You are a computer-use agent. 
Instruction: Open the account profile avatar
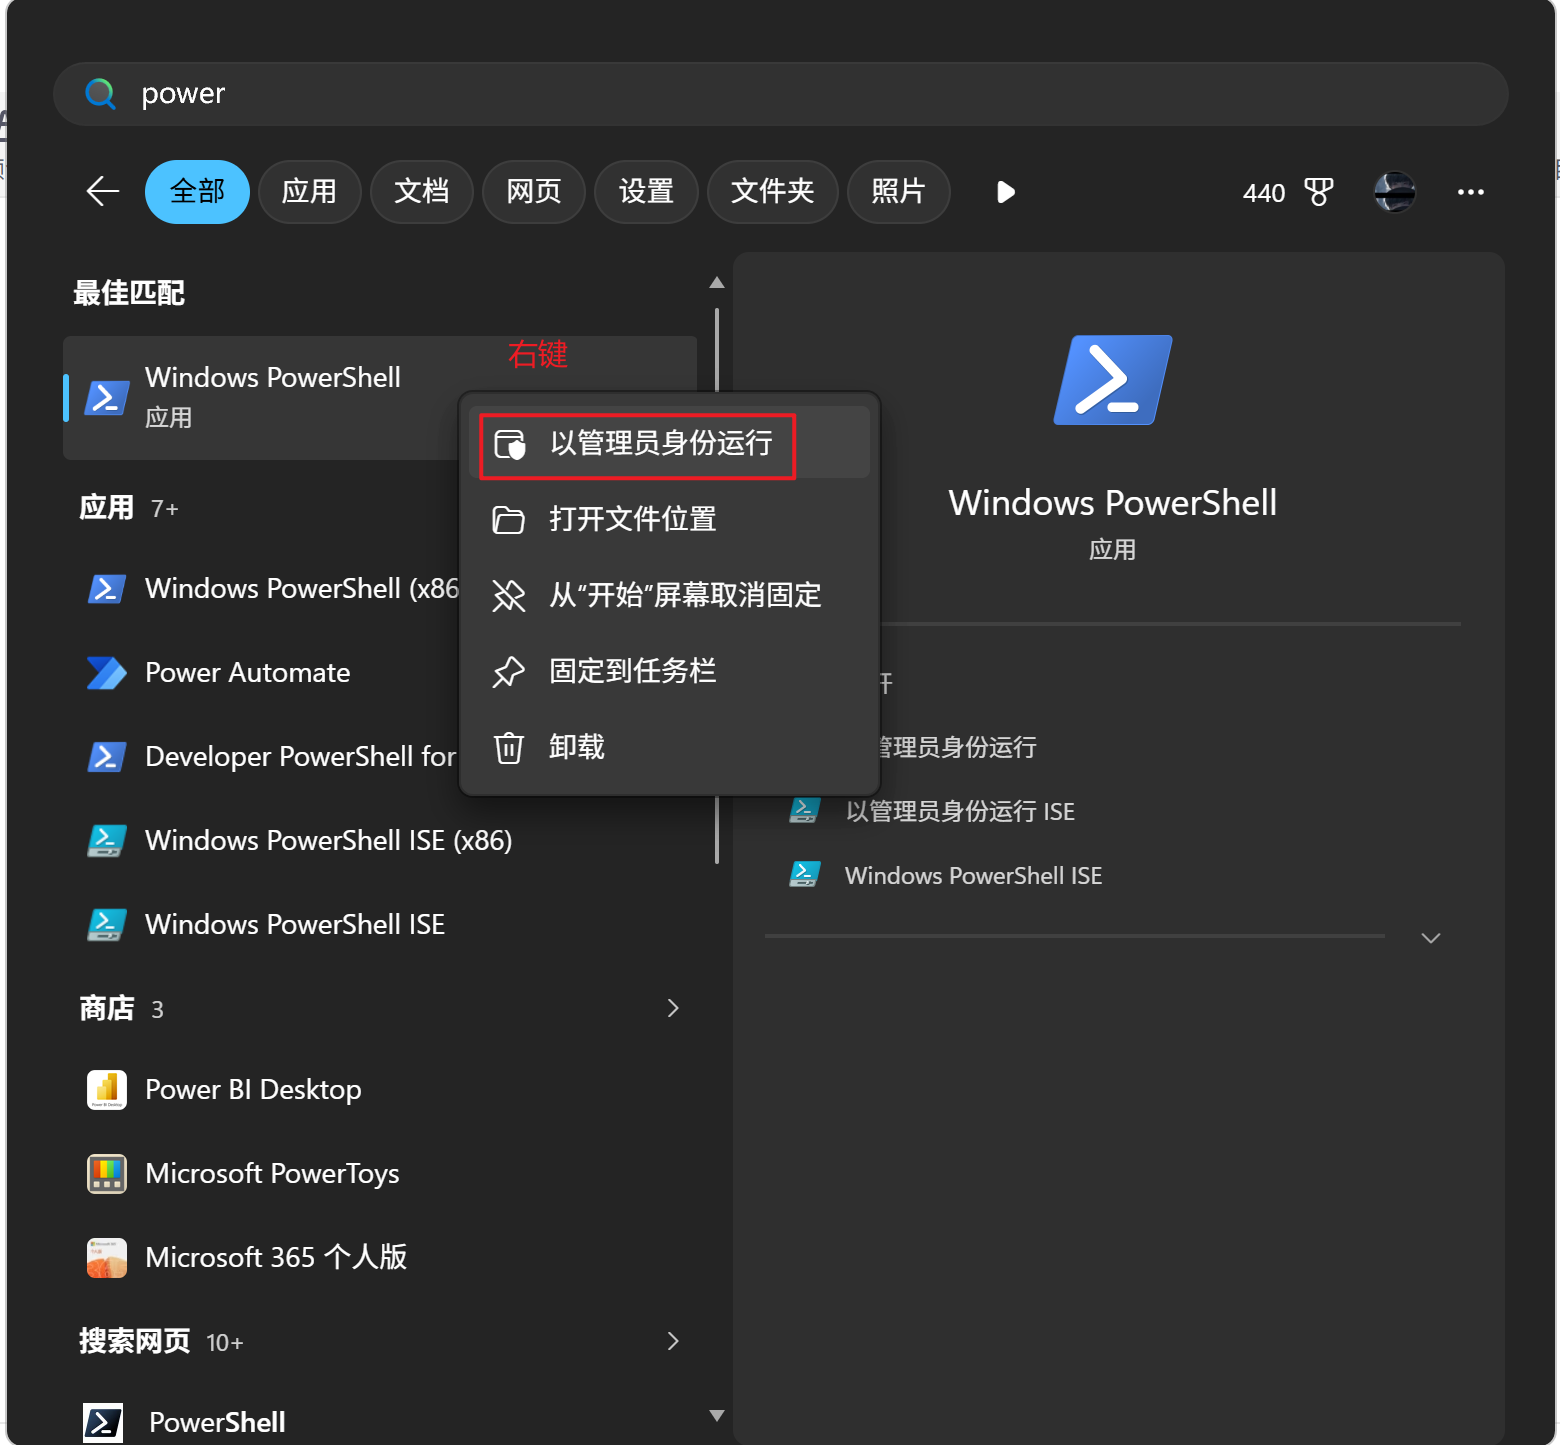[x=1394, y=192]
